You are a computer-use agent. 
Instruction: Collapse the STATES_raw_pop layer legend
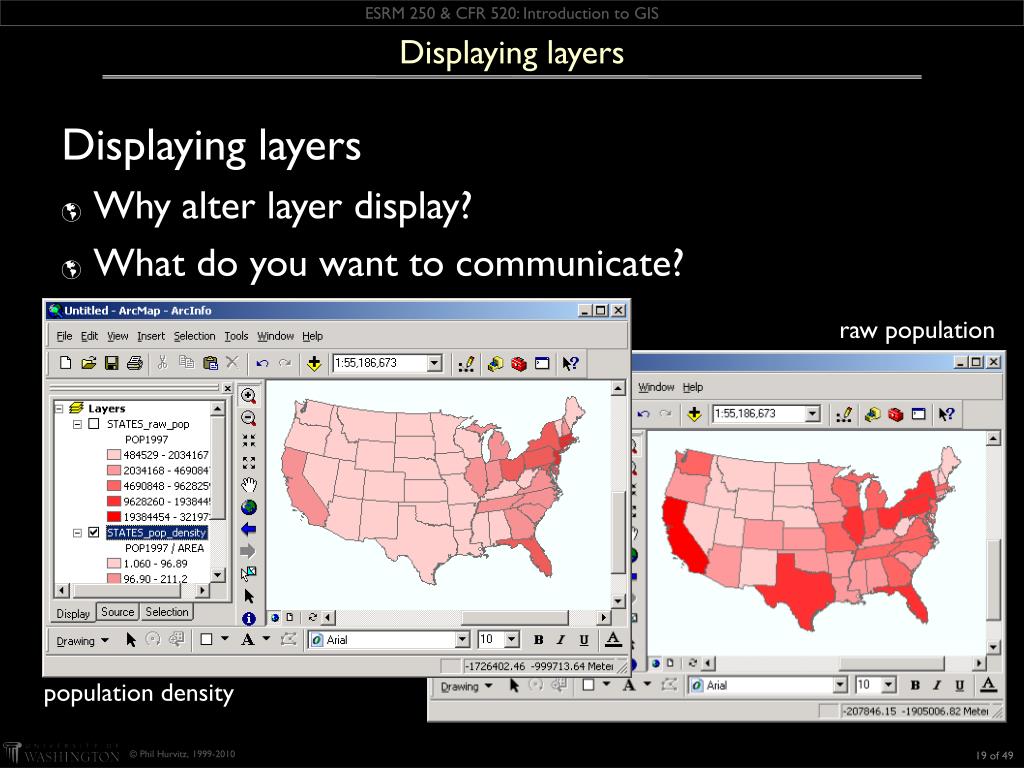[x=77, y=424]
